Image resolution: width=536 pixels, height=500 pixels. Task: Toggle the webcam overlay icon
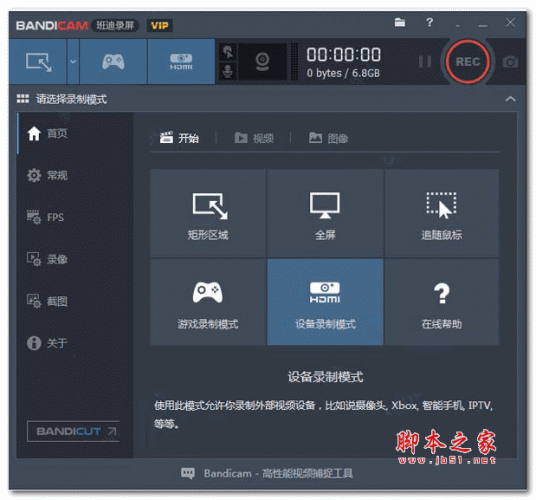click(263, 62)
